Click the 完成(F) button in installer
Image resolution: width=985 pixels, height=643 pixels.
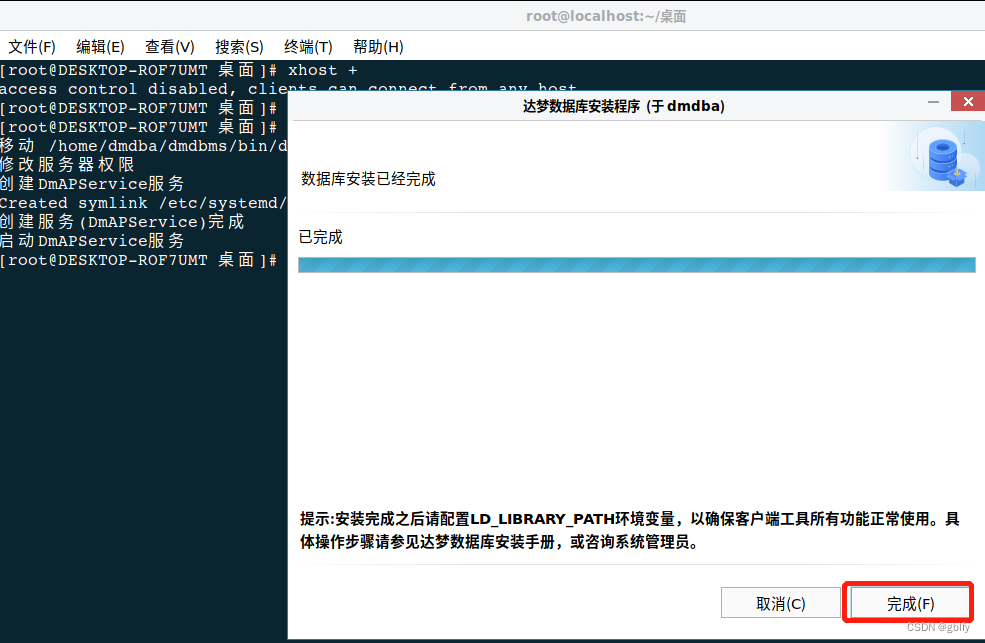coord(910,603)
